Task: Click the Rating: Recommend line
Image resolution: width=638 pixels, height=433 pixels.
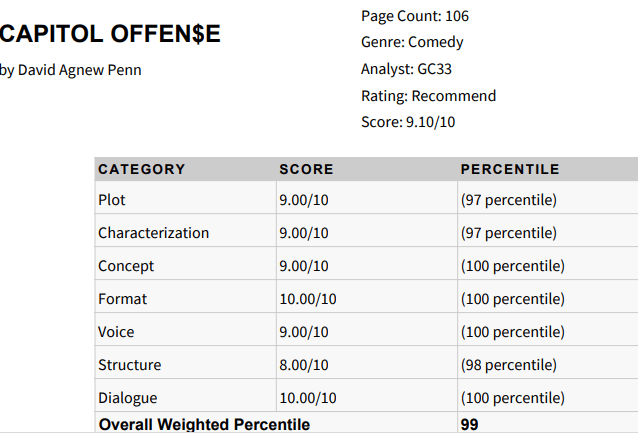Action: coord(428,96)
